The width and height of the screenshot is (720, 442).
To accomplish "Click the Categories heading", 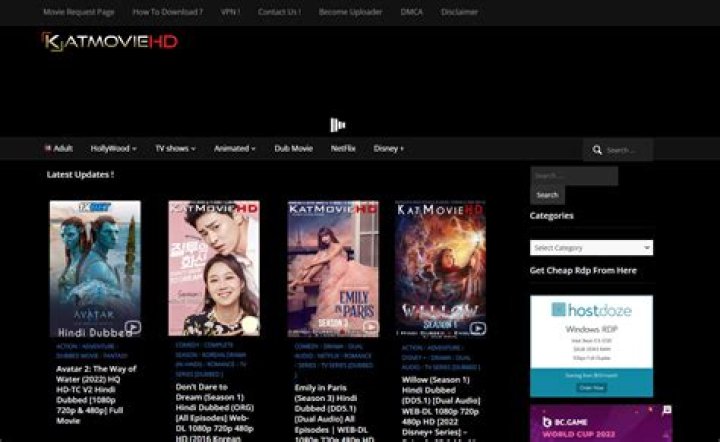I will pos(551,216).
